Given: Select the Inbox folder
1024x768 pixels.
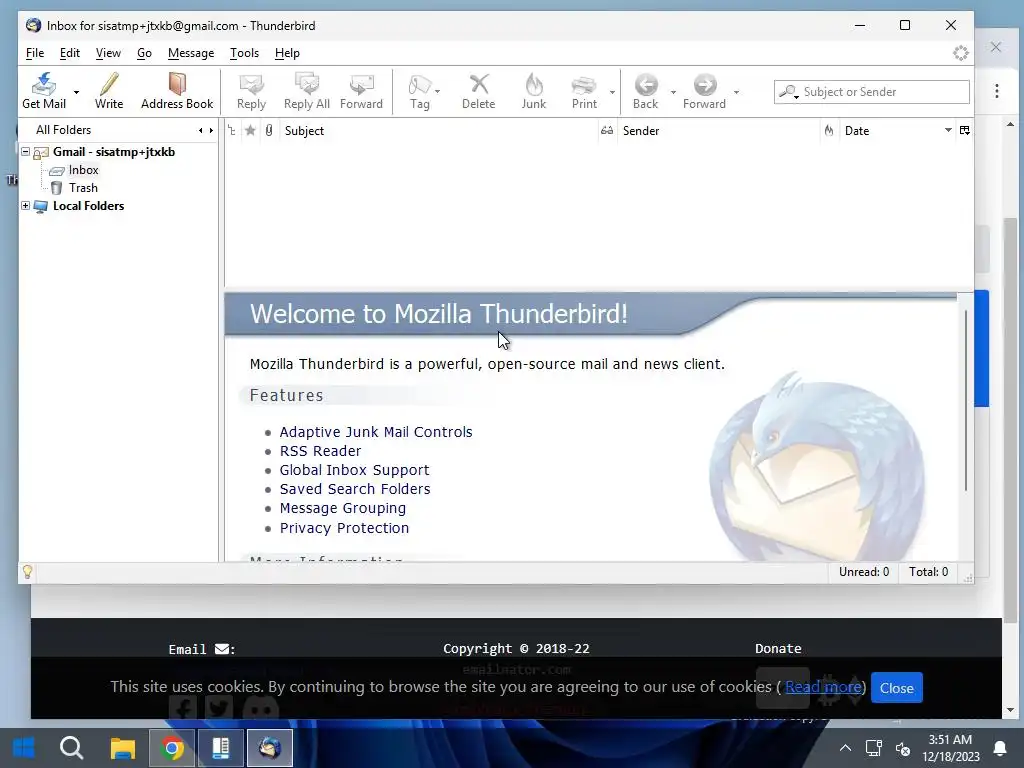Looking at the screenshot, I should tap(83, 170).
